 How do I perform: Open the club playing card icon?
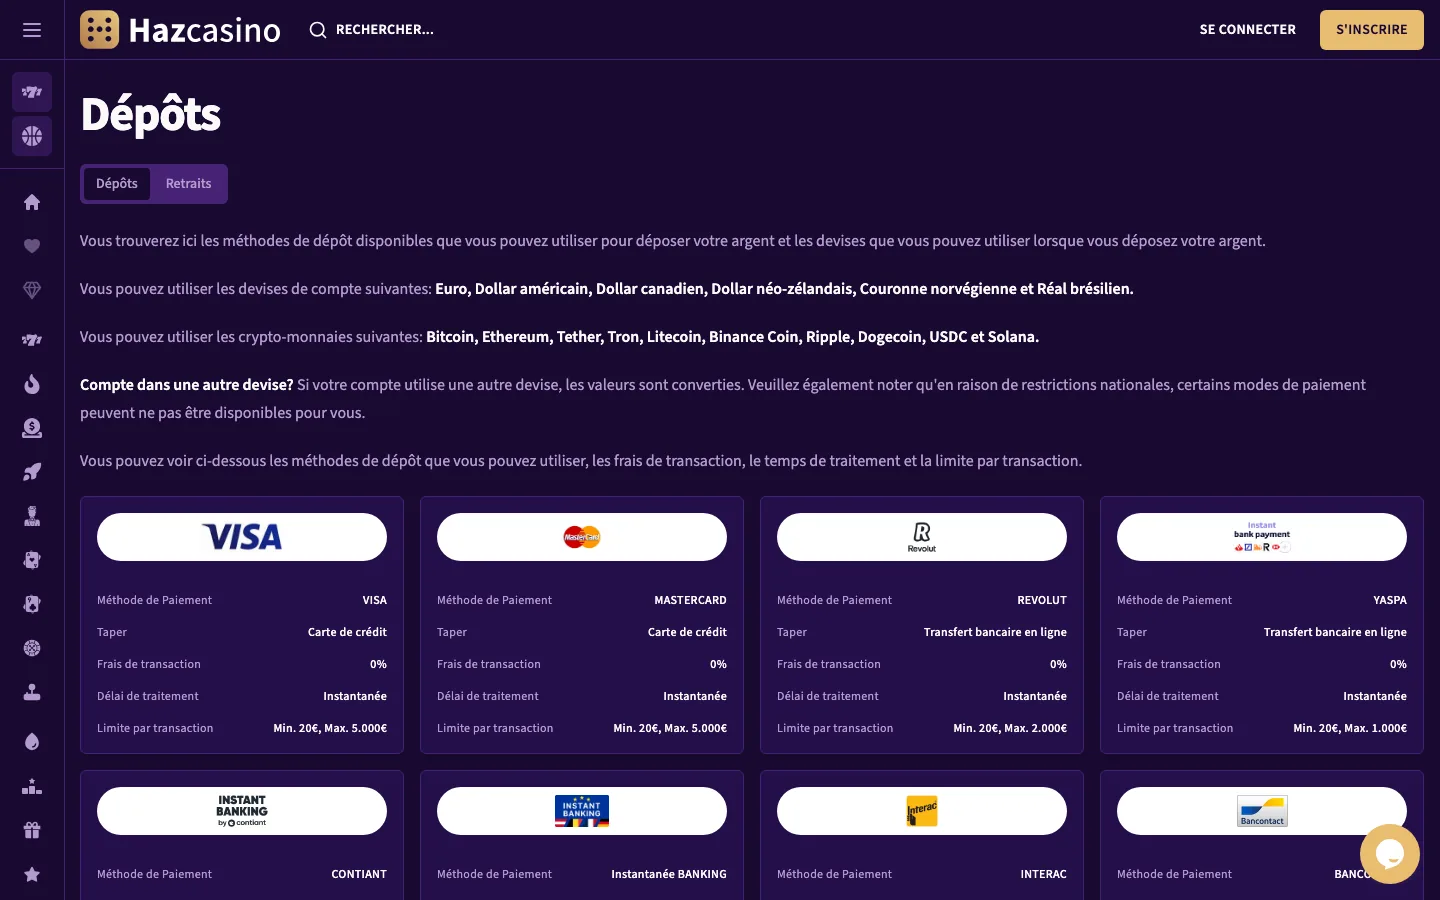32,604
